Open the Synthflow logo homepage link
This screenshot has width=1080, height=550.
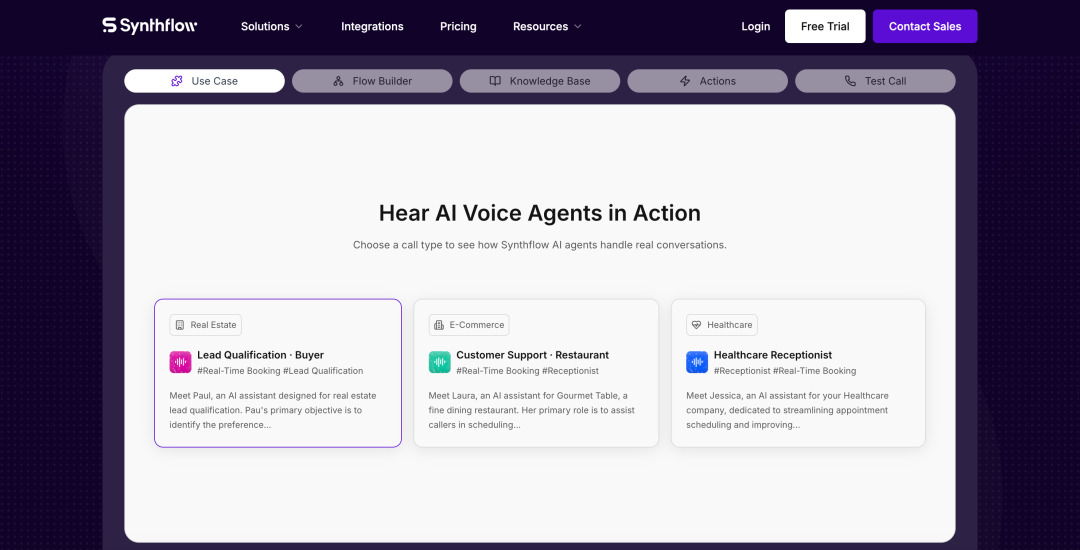pos(149,26)
